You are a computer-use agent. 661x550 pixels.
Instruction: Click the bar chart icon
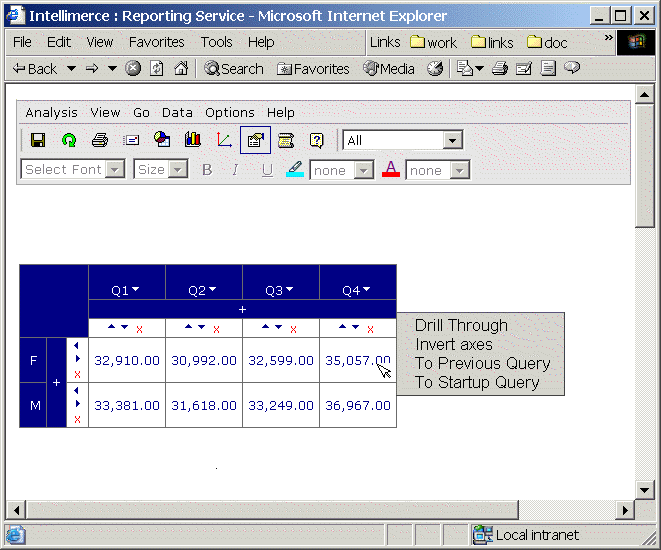[193, 140]
